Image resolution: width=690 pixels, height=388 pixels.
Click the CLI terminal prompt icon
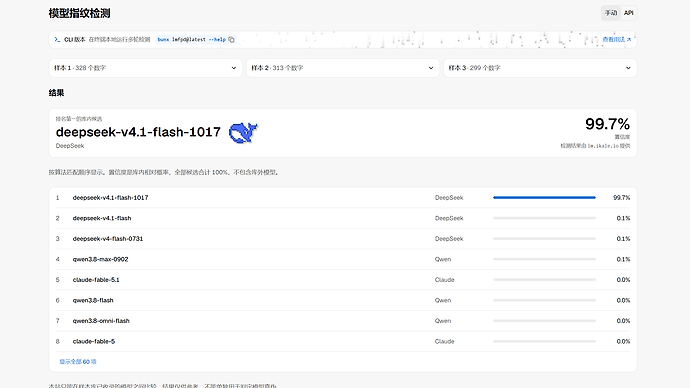point(57,40)
